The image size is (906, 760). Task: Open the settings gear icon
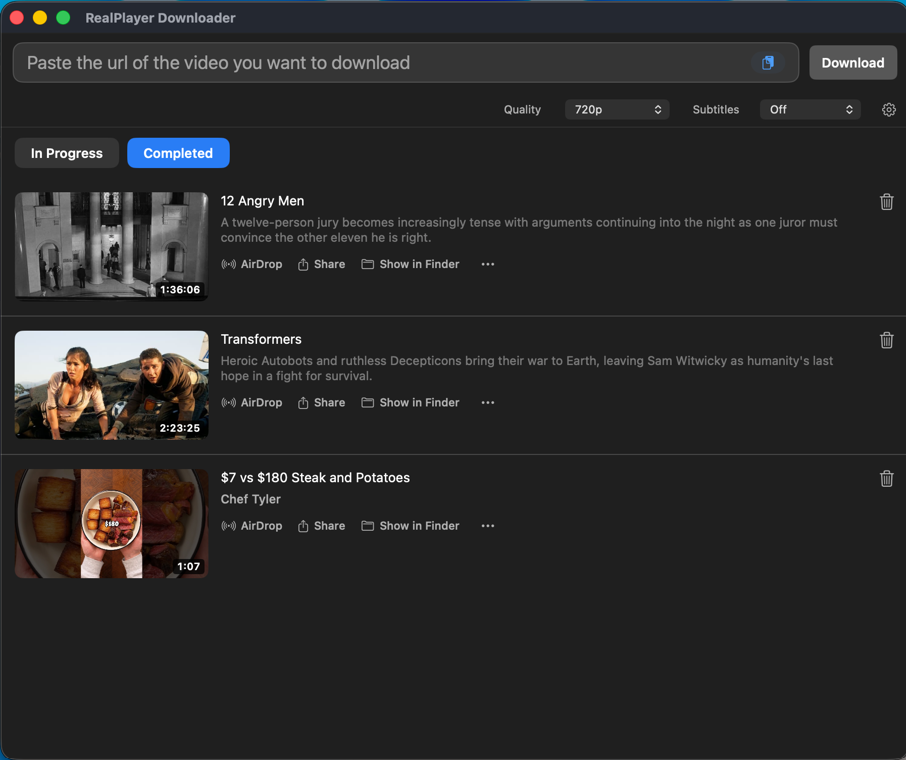[889, 109]
